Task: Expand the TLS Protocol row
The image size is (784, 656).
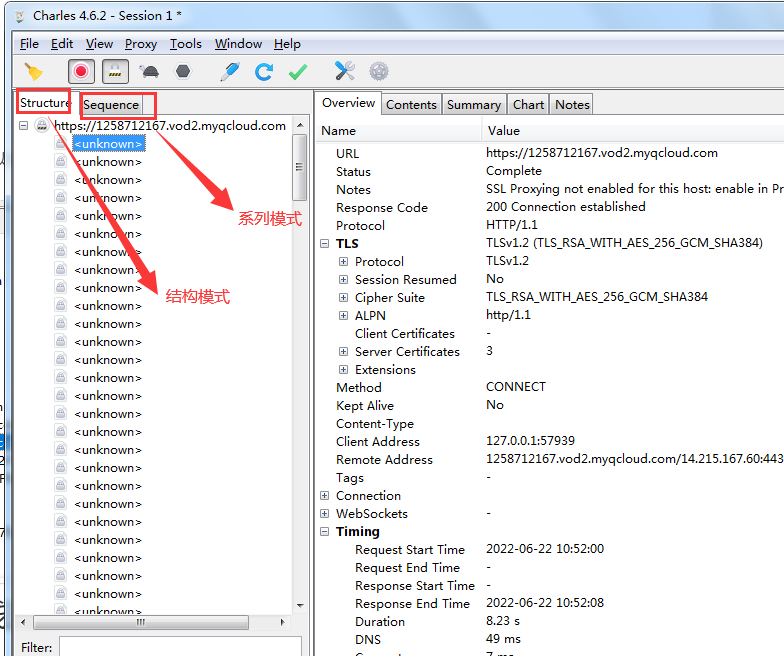Action: (x=344, y=262)
